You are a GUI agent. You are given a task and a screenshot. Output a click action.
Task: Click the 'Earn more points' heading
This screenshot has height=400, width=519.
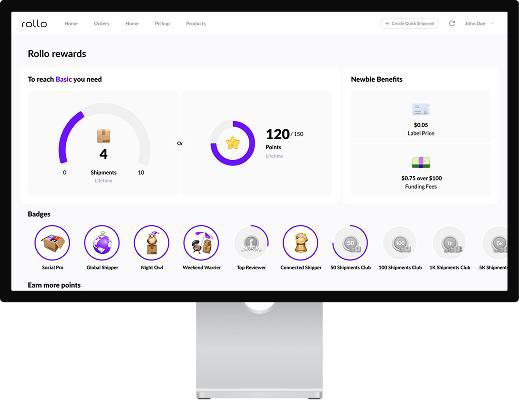[x=54, y=285]
